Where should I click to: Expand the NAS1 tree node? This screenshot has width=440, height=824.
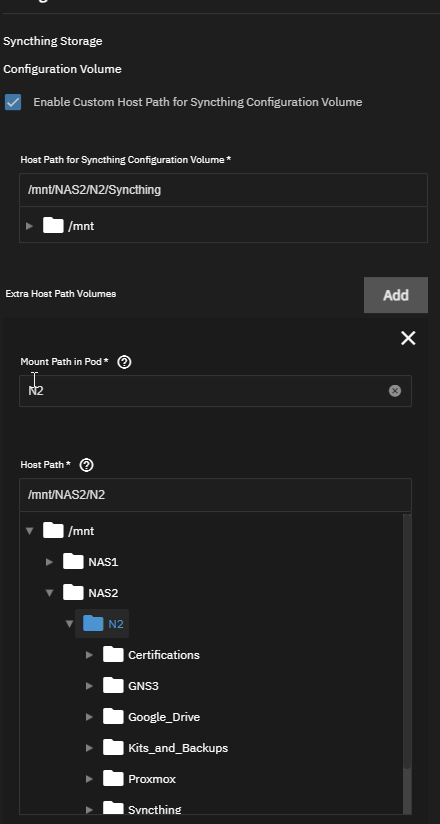(x=49, y=562)
